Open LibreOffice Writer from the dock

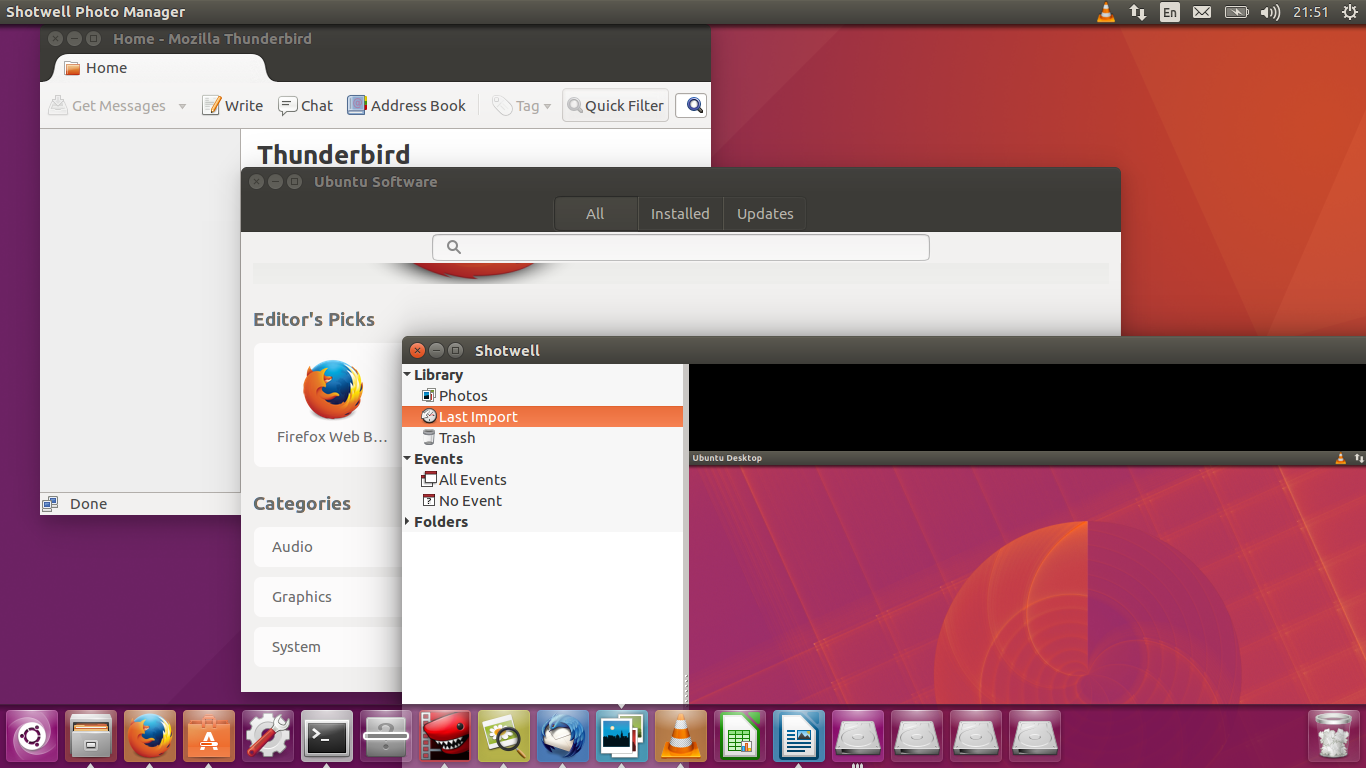point(799,737)
